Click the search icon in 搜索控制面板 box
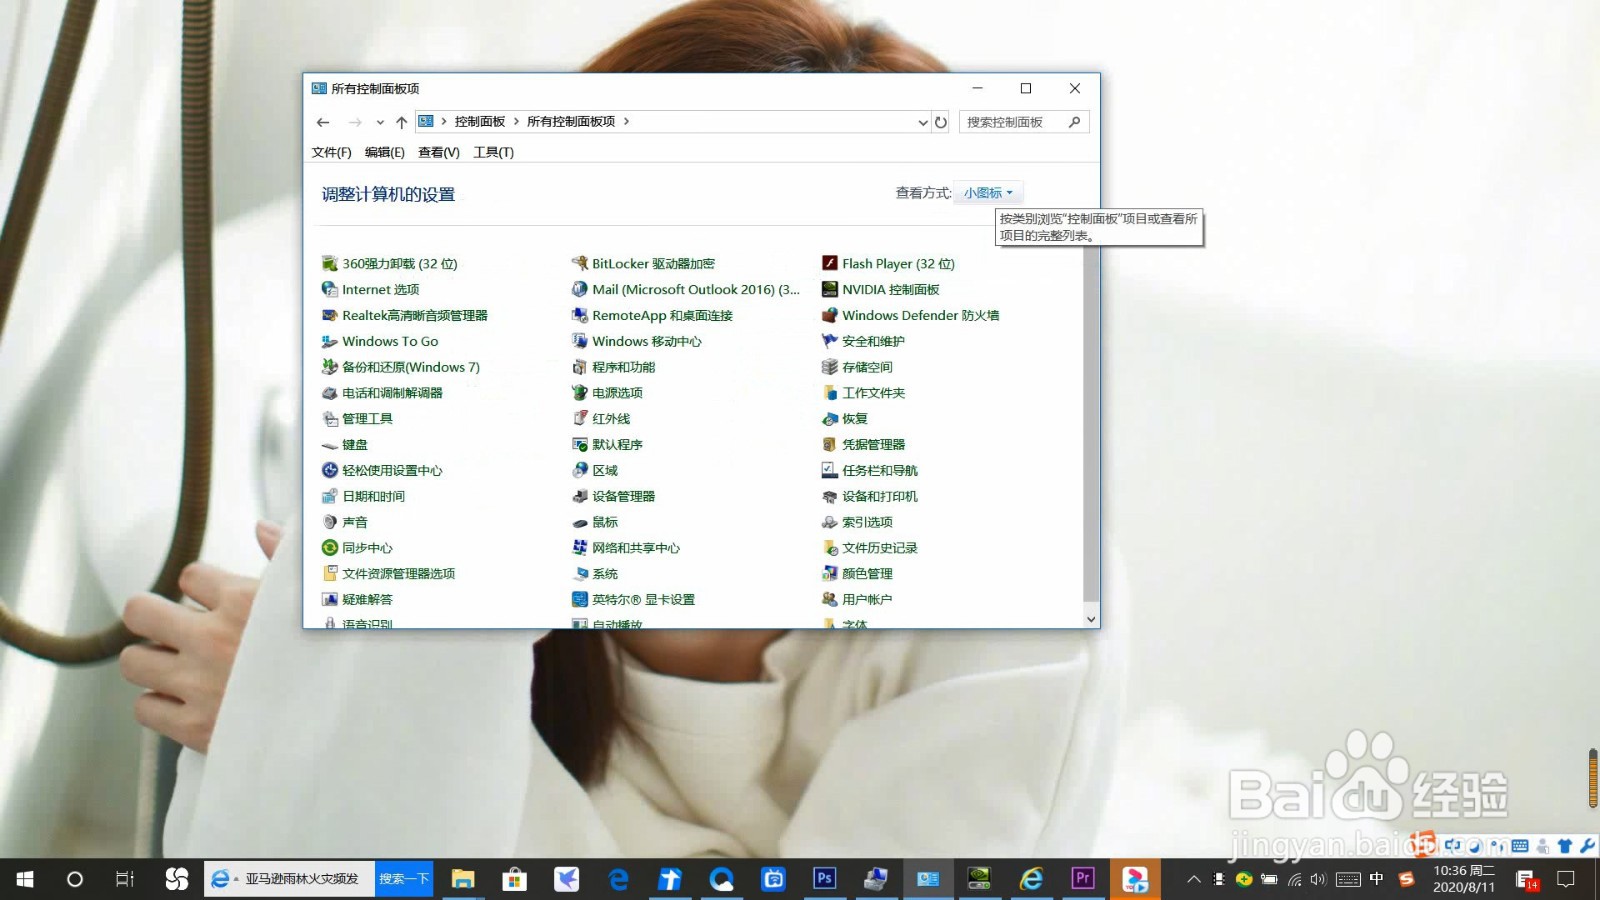The height and width of the screenshot is (900, 1600). (x=1075, y=122)
